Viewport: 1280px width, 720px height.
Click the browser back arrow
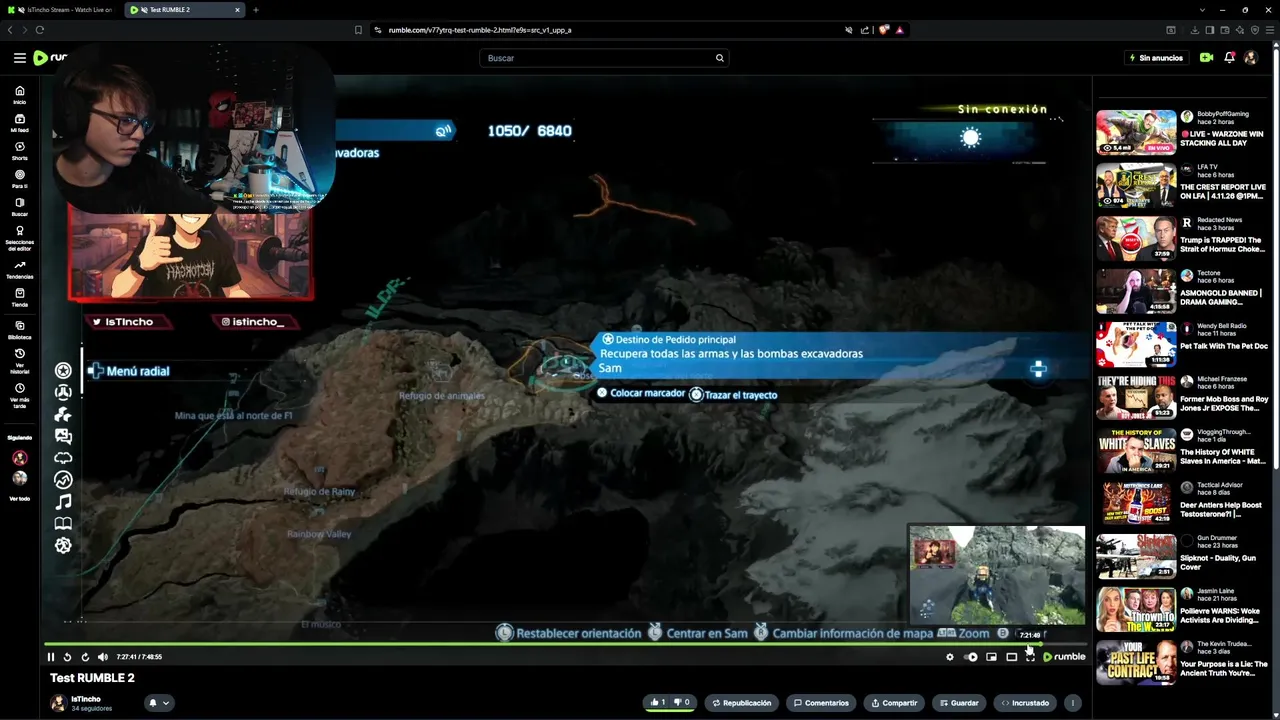(x=10, y=30)
